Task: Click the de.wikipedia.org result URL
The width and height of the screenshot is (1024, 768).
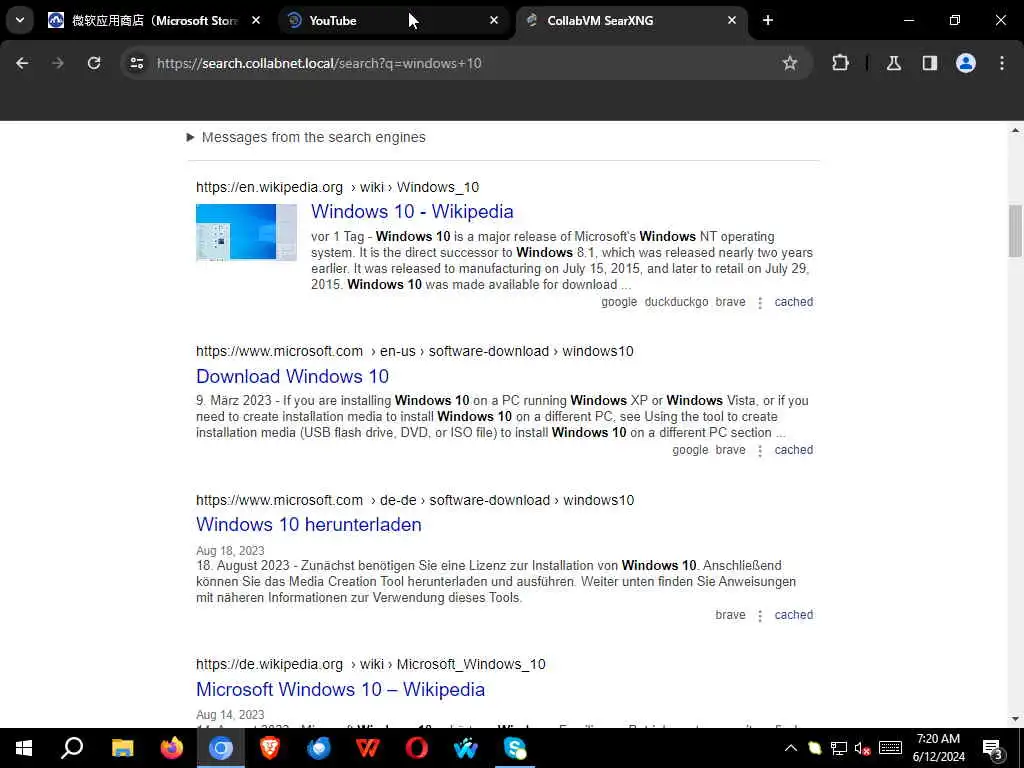Action: [370, 664]
